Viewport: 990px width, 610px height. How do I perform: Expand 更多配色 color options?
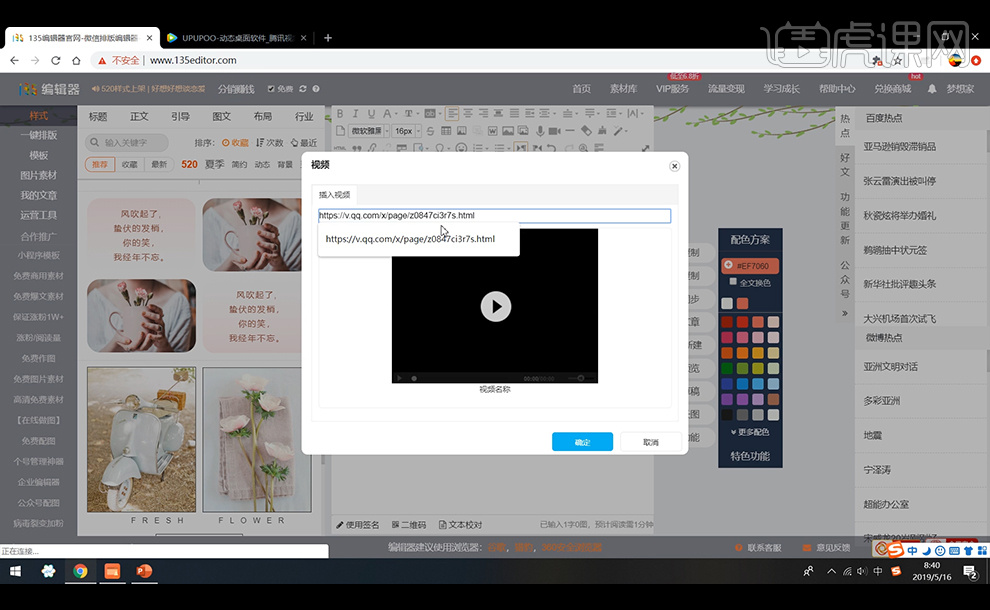(750, 432)
